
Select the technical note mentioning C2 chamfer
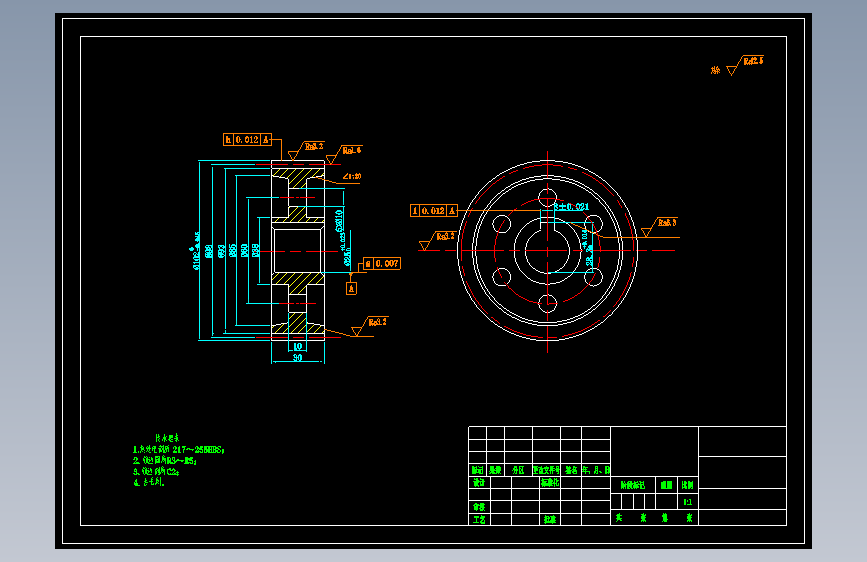pos(156,471)
